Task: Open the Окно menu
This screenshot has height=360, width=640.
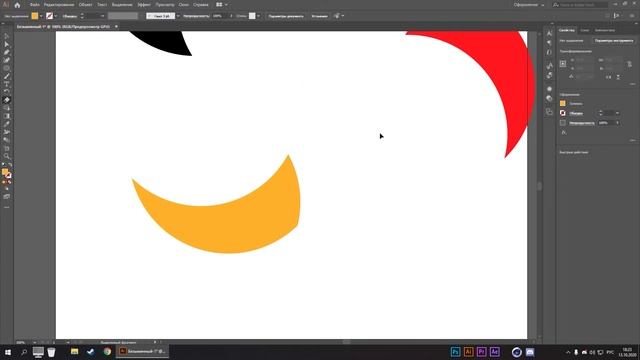Action: coord(183,5)
